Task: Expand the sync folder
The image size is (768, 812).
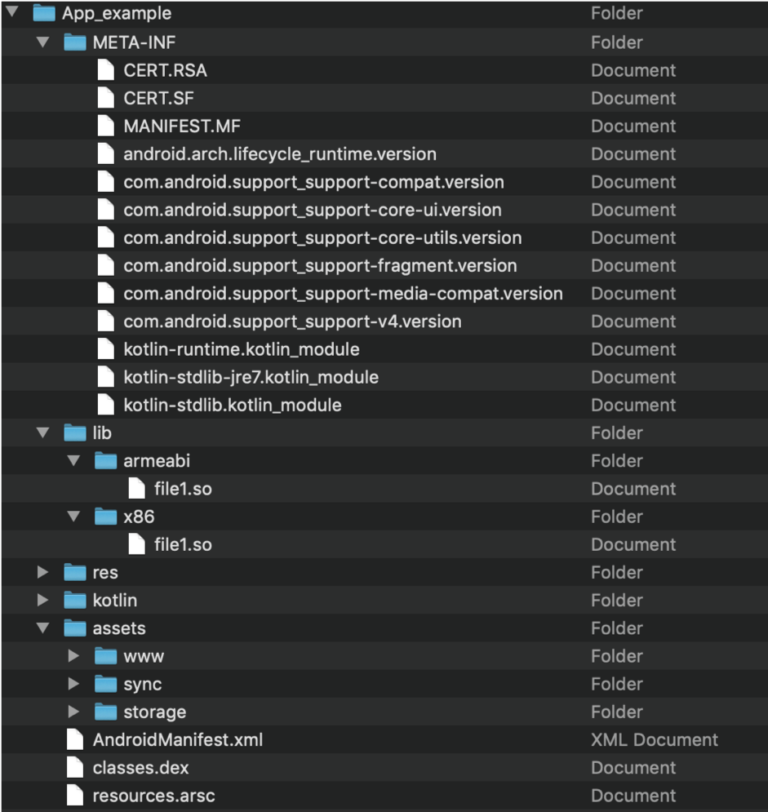Action: [x=75, y=684]
